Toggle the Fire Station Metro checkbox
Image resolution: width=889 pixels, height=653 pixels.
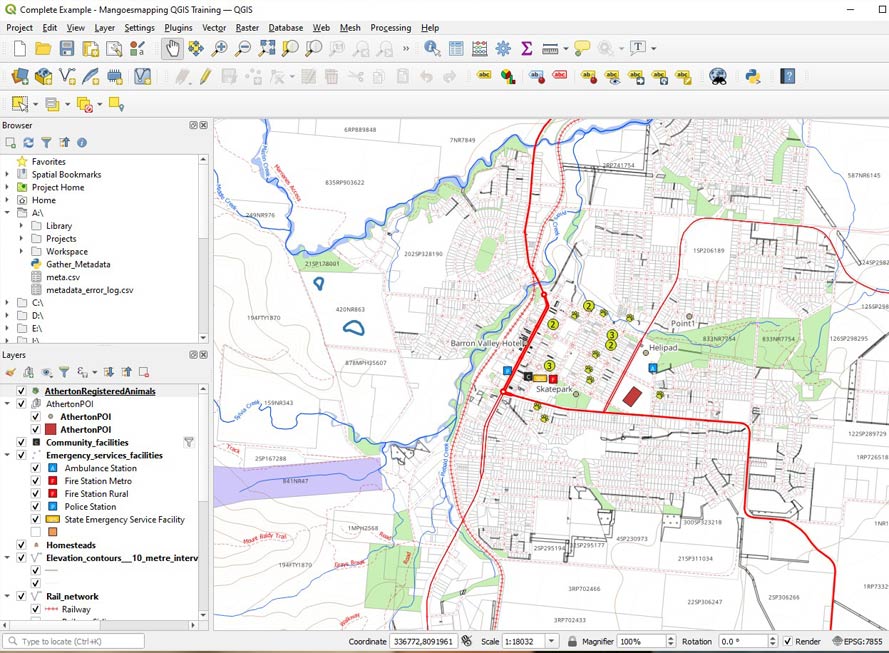coord(36,481)
